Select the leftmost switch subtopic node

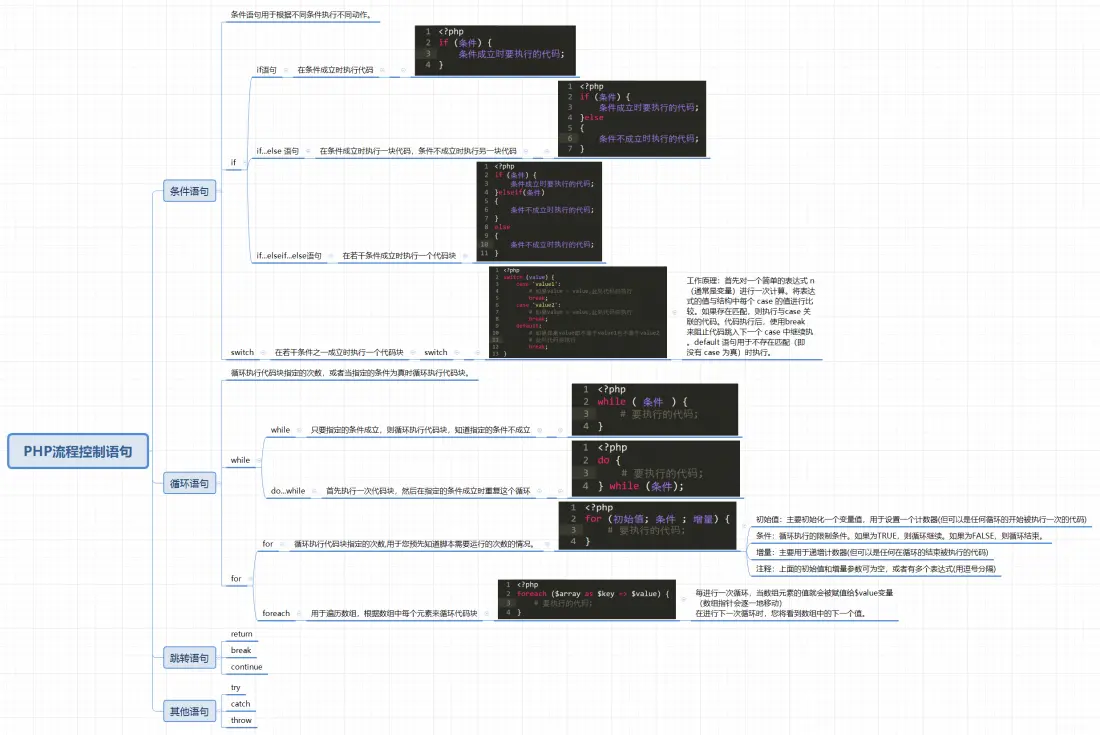point(242,352)
